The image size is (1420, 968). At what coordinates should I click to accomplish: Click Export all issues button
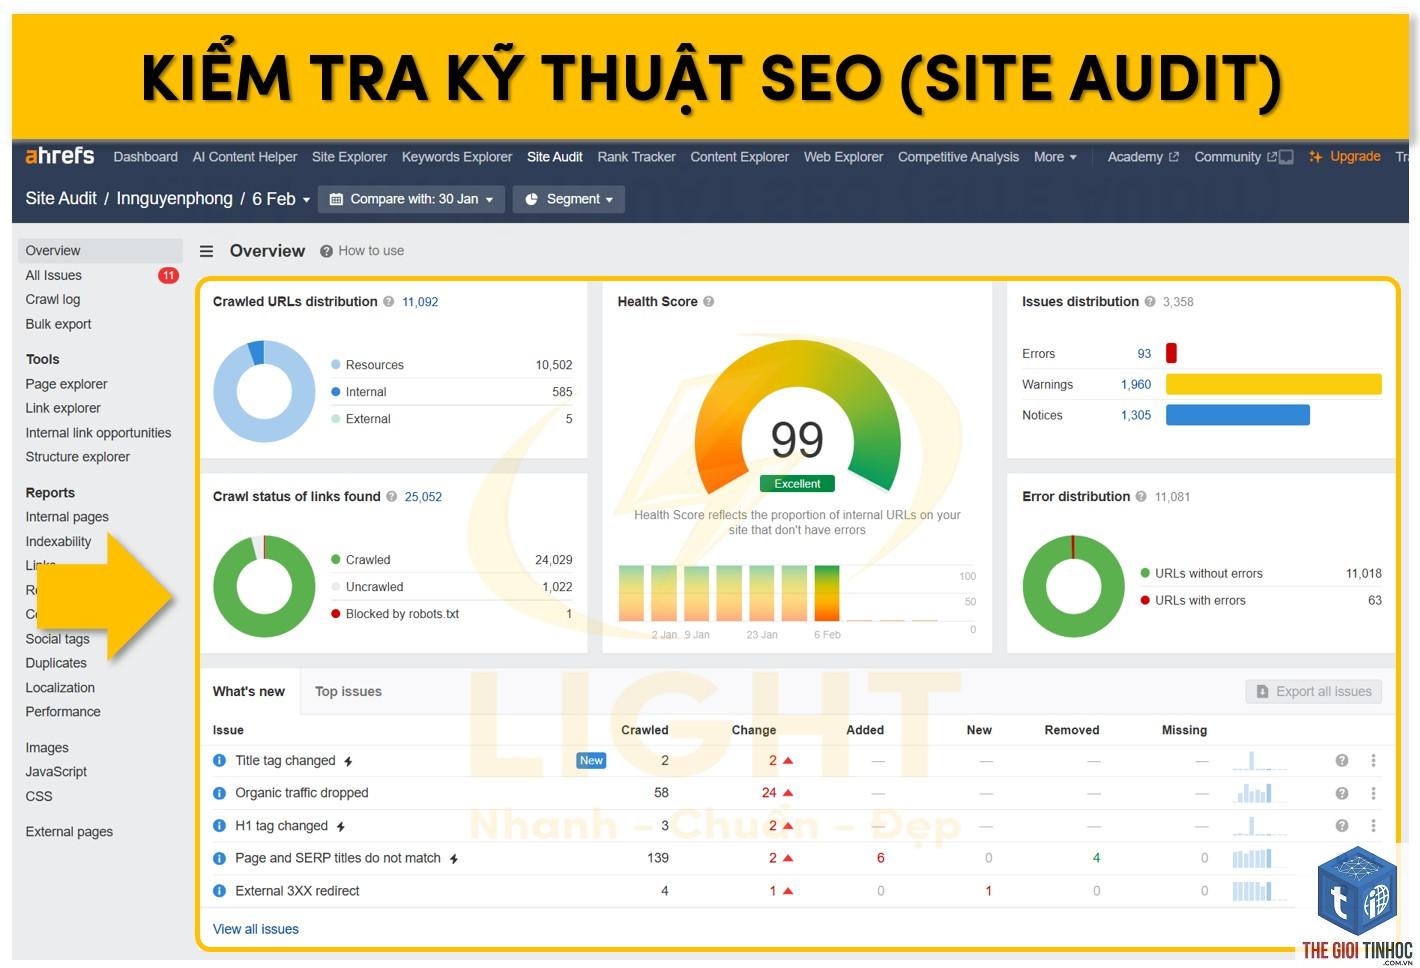click(x=1314, y=691)
